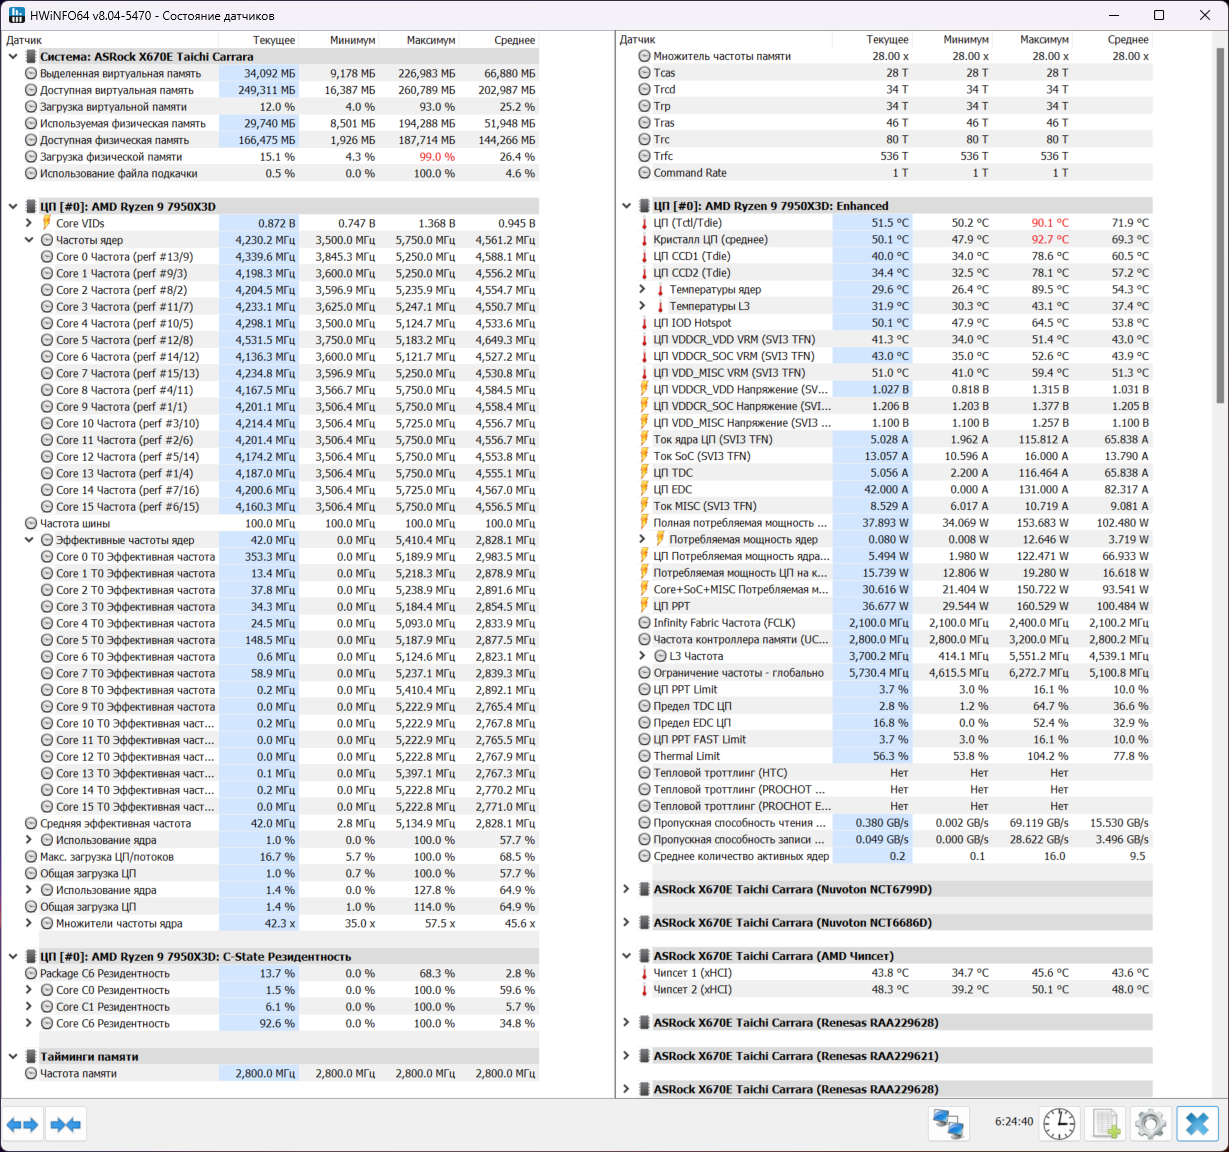Click circle icon next to Thermal Limit
Screen dimensions: 1229x1152
(644, 756)
